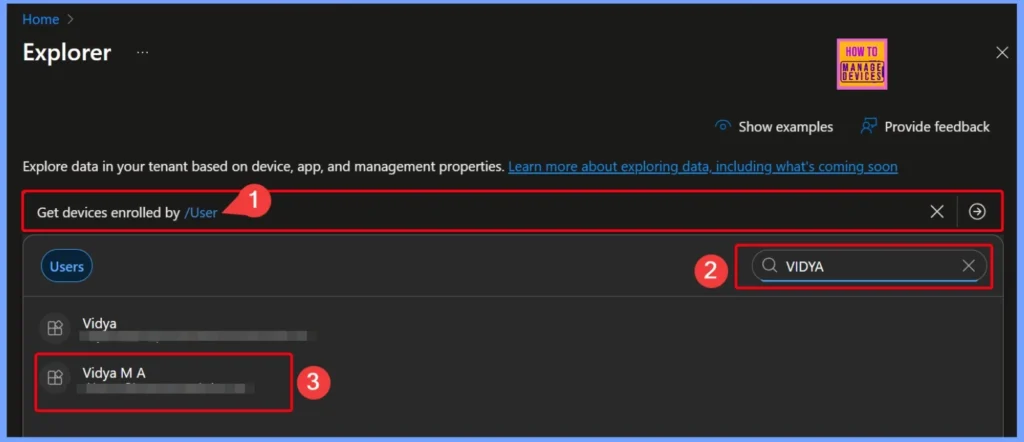This screenshot has height=442, width=1024.
Task: Open the Learn more about exploring data link
Action: point(703,166)
